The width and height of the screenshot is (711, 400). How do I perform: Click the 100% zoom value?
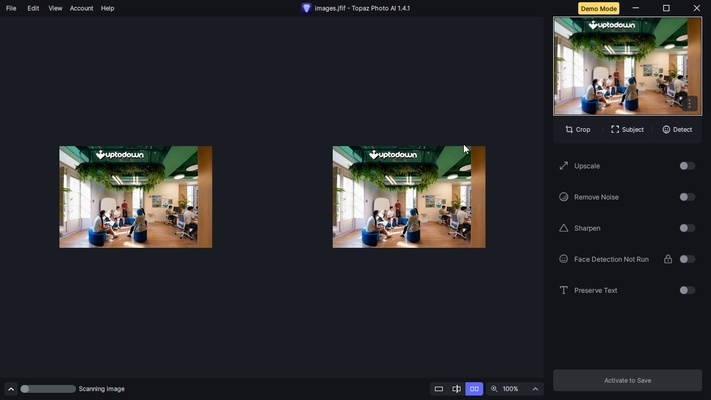(510, 389)
